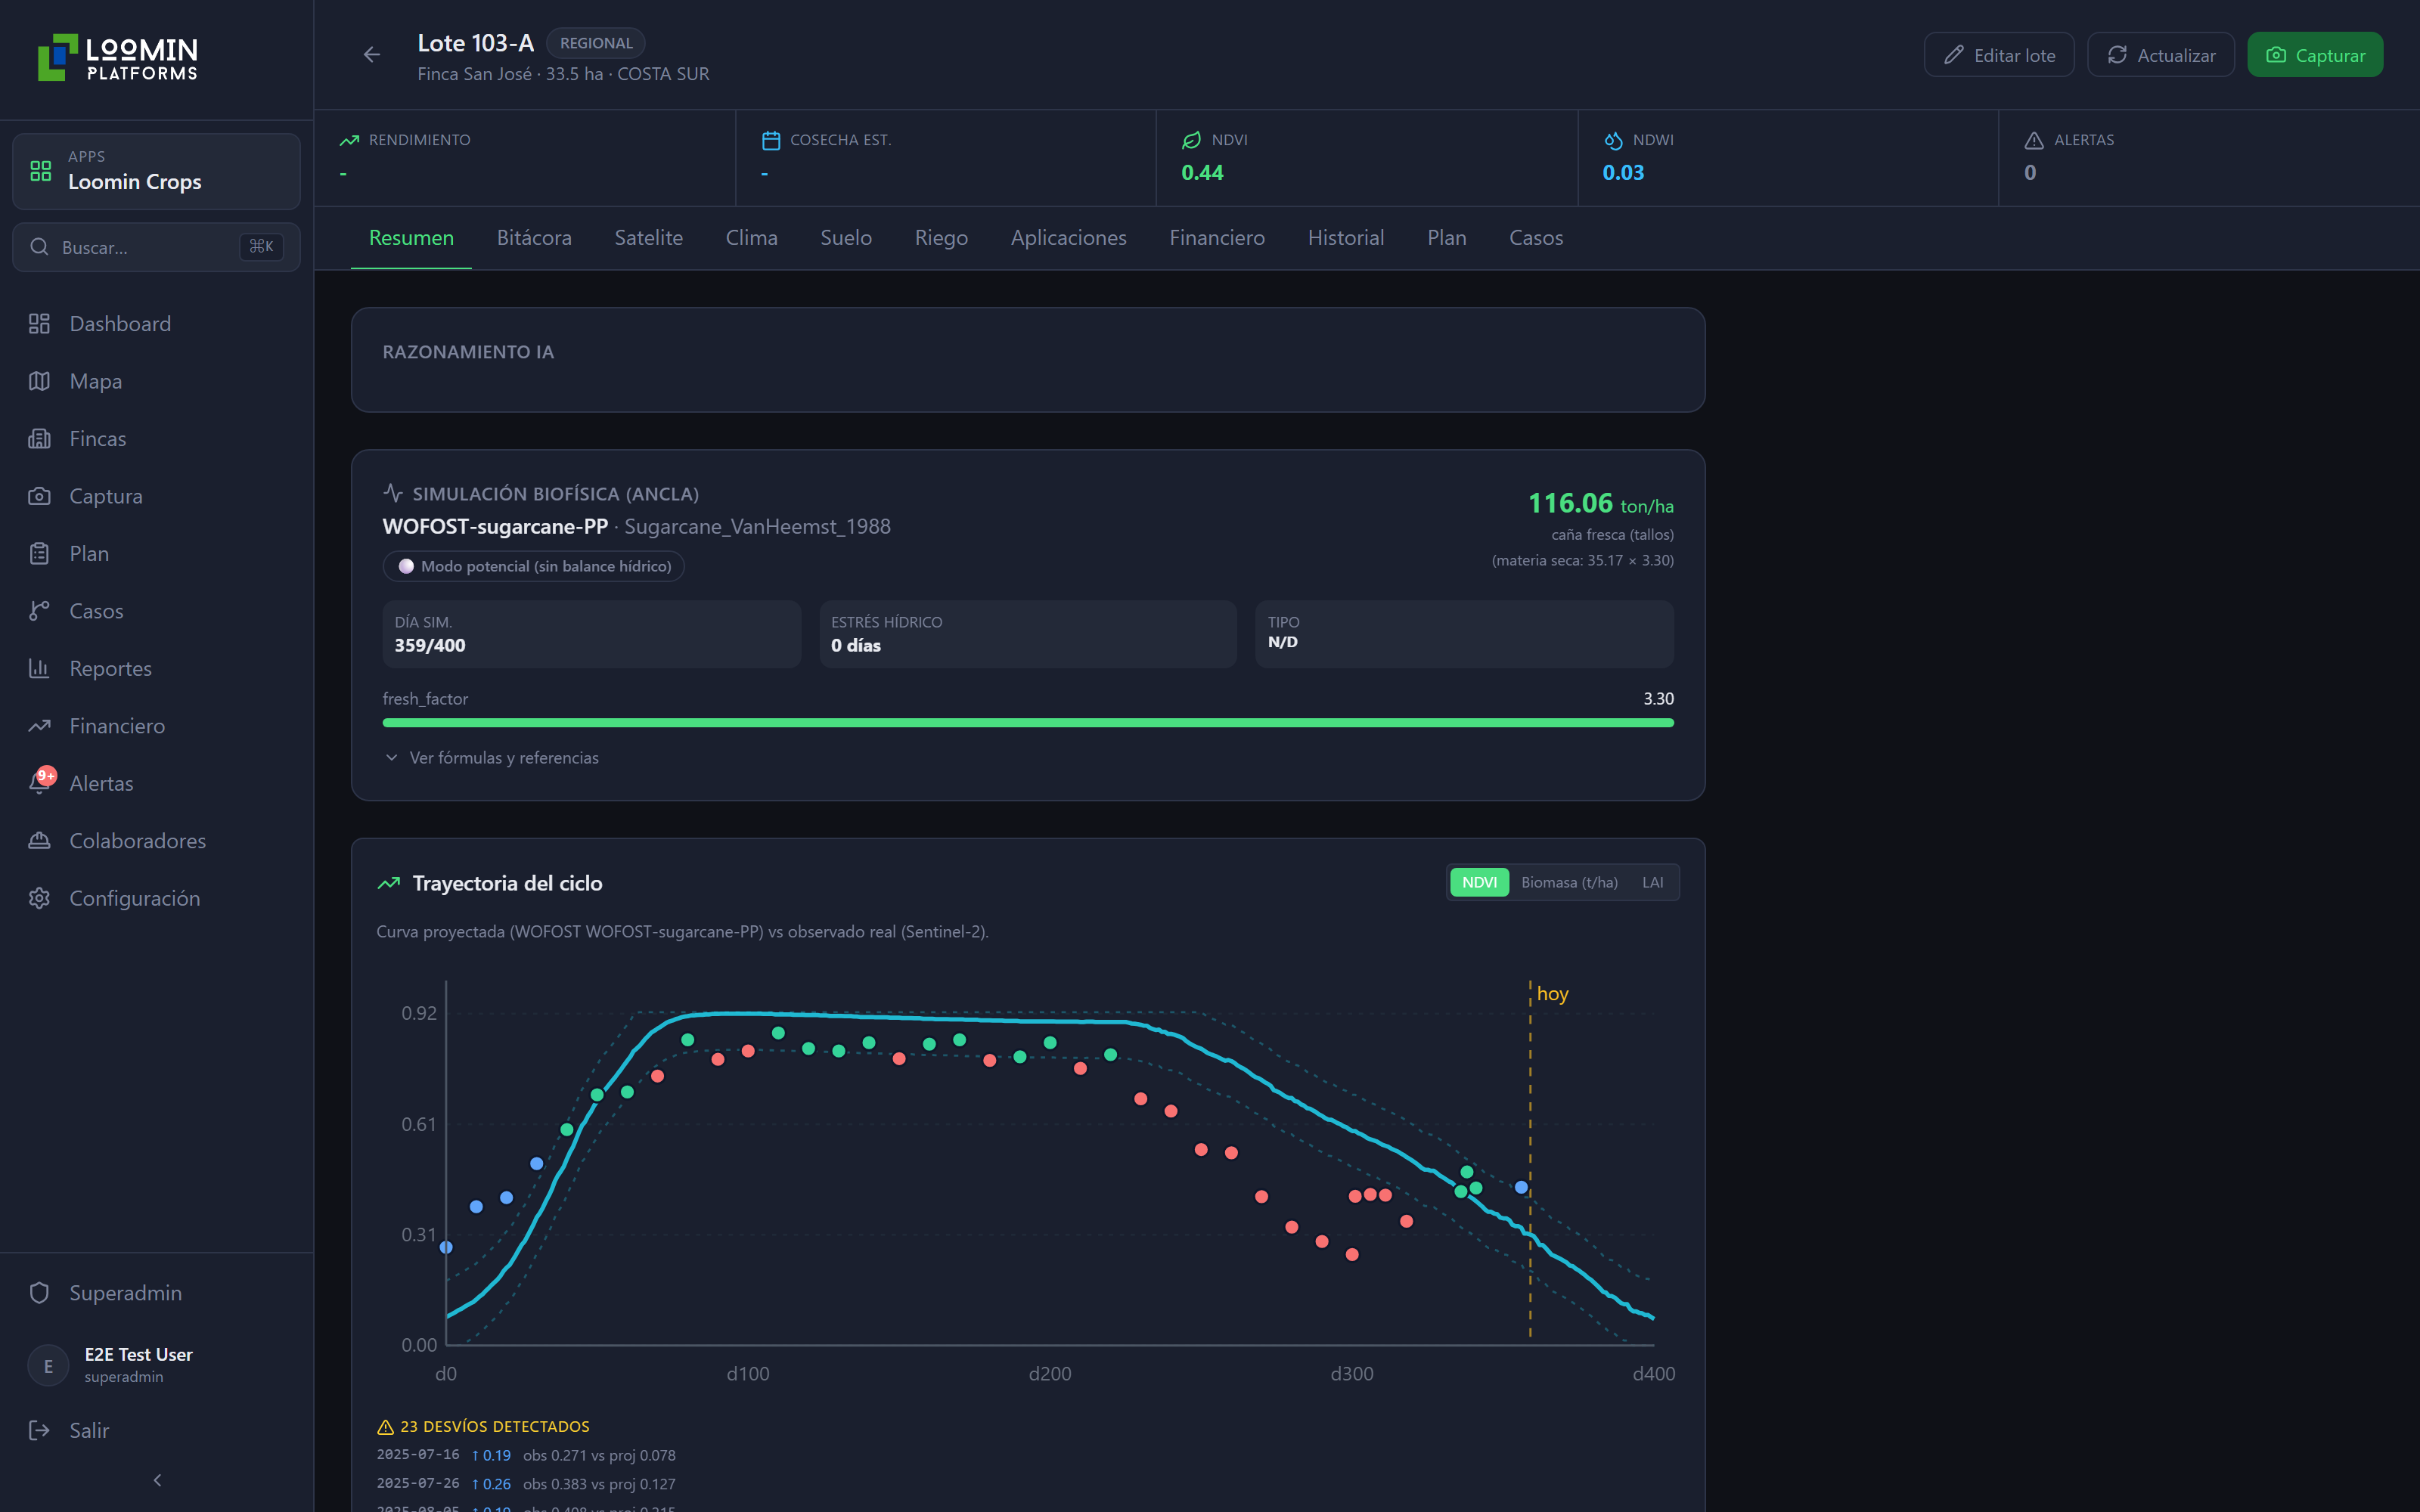2420x1512 pixels.
Task: Switch chart to Biomasa (t/ha)
Action: coord(1569,882)
